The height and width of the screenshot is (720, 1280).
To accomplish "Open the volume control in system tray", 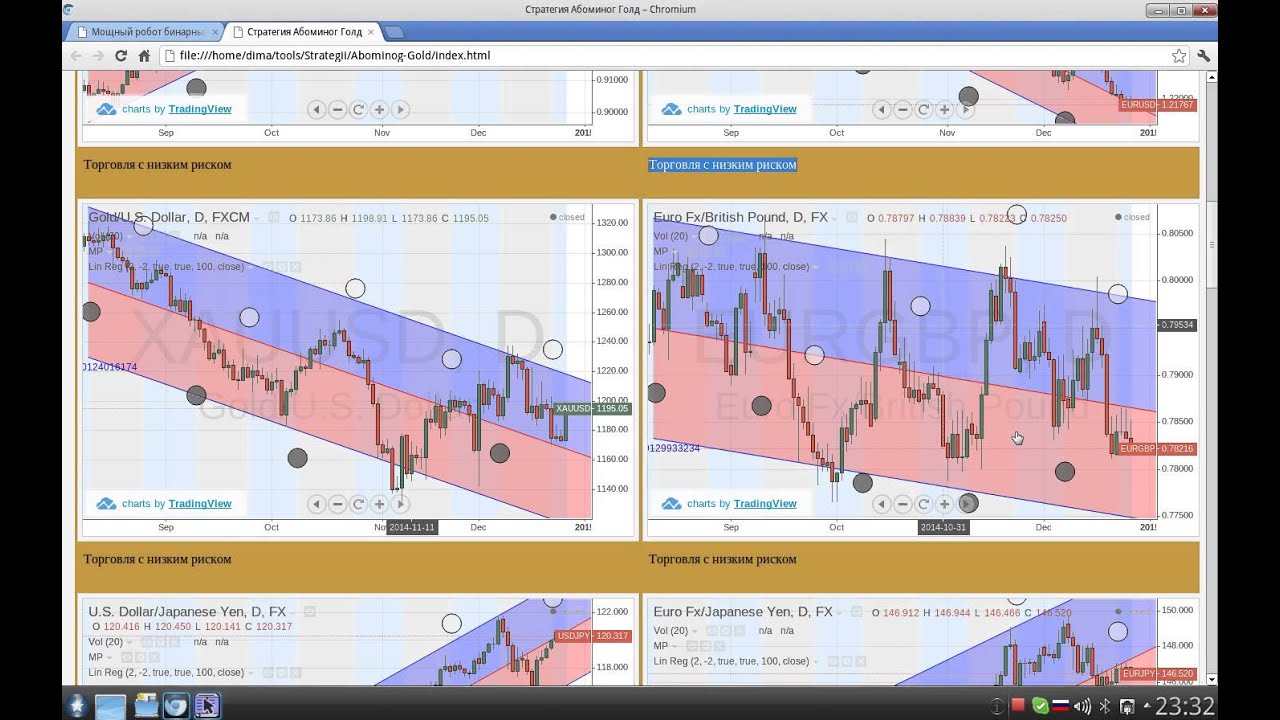I will pyautogui.click(x=1081, y=706).
